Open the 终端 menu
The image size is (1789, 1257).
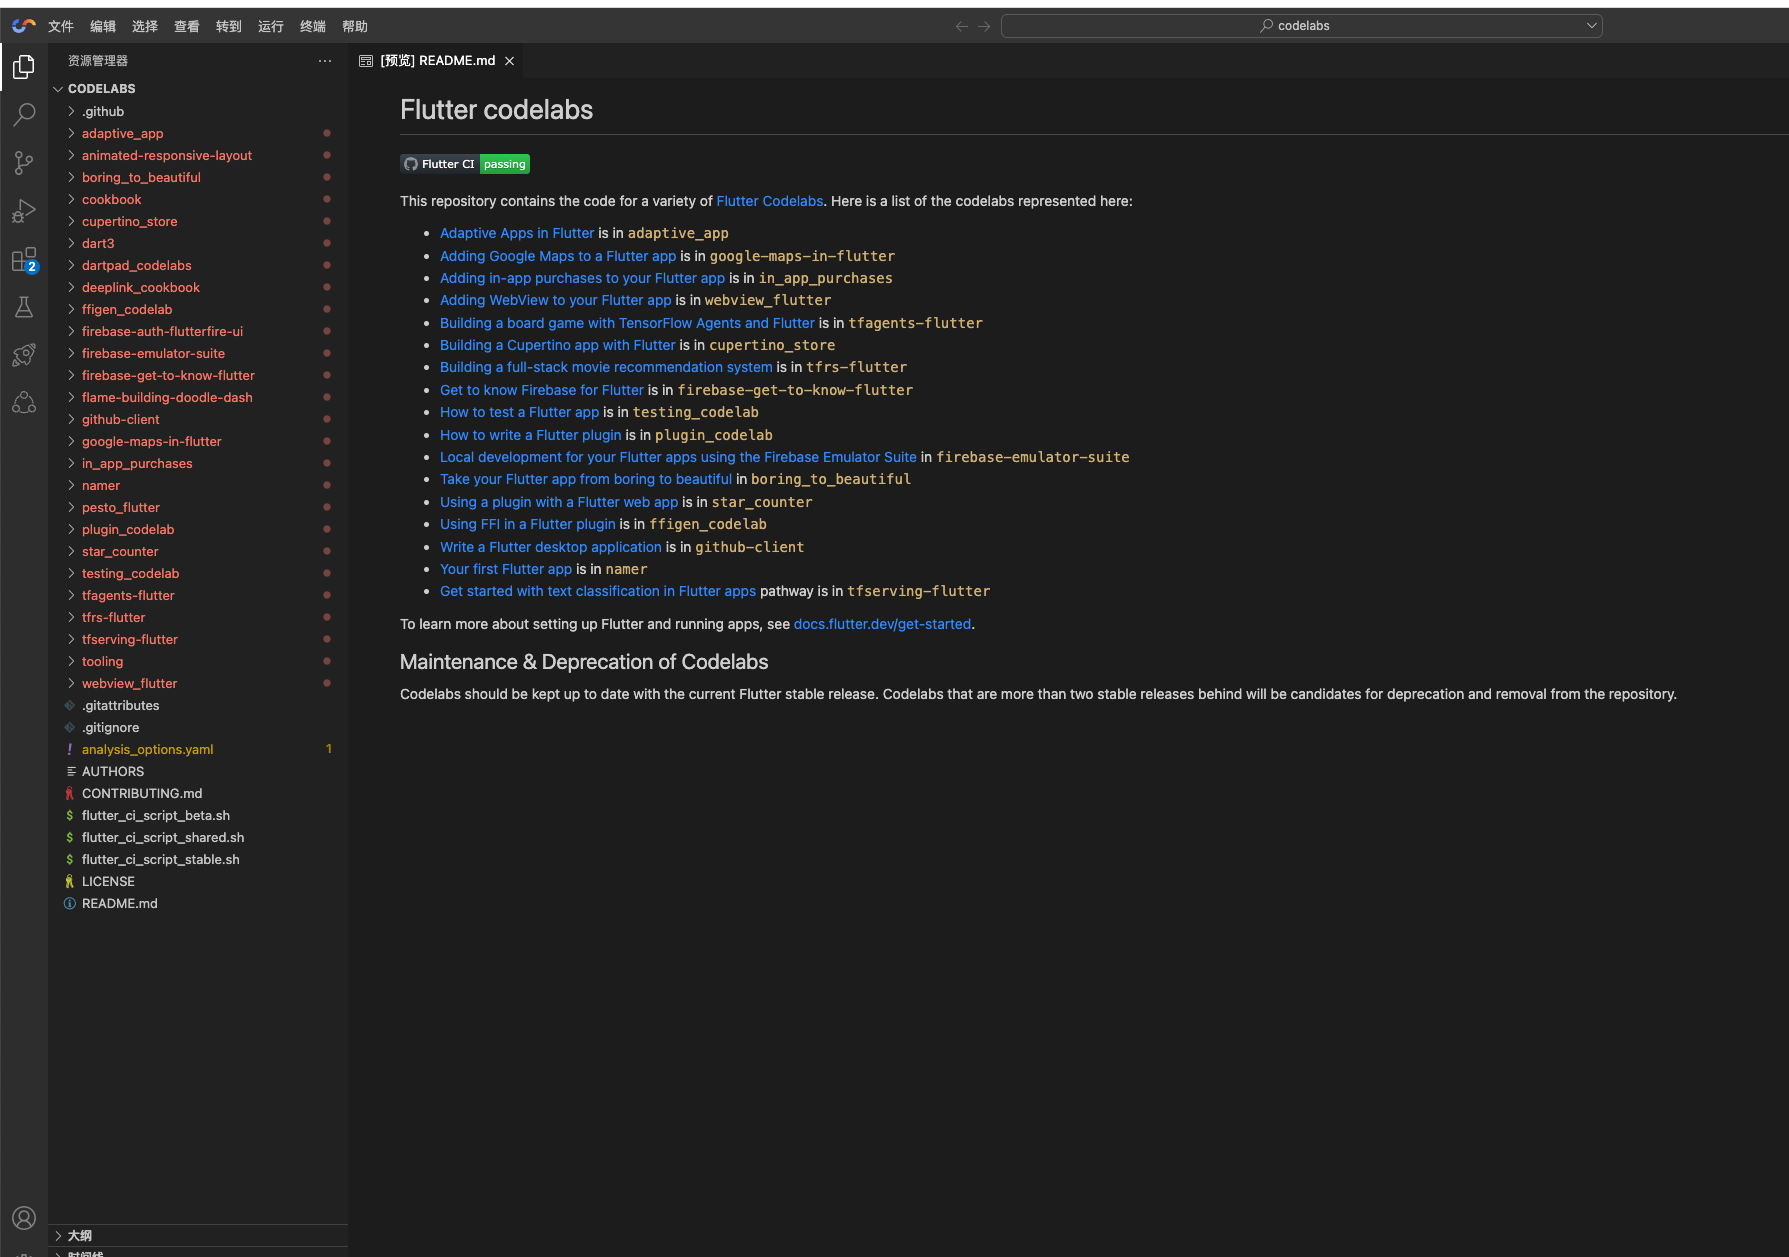coord(313,26)
